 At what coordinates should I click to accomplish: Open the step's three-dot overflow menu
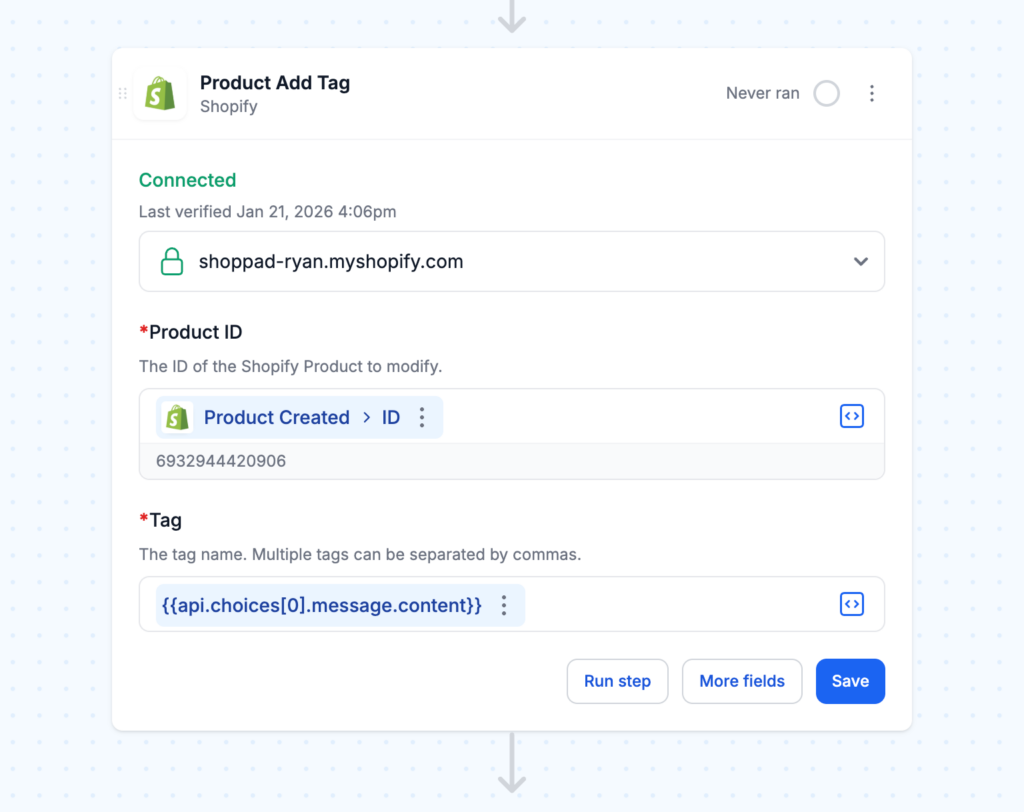pos(872,93)
